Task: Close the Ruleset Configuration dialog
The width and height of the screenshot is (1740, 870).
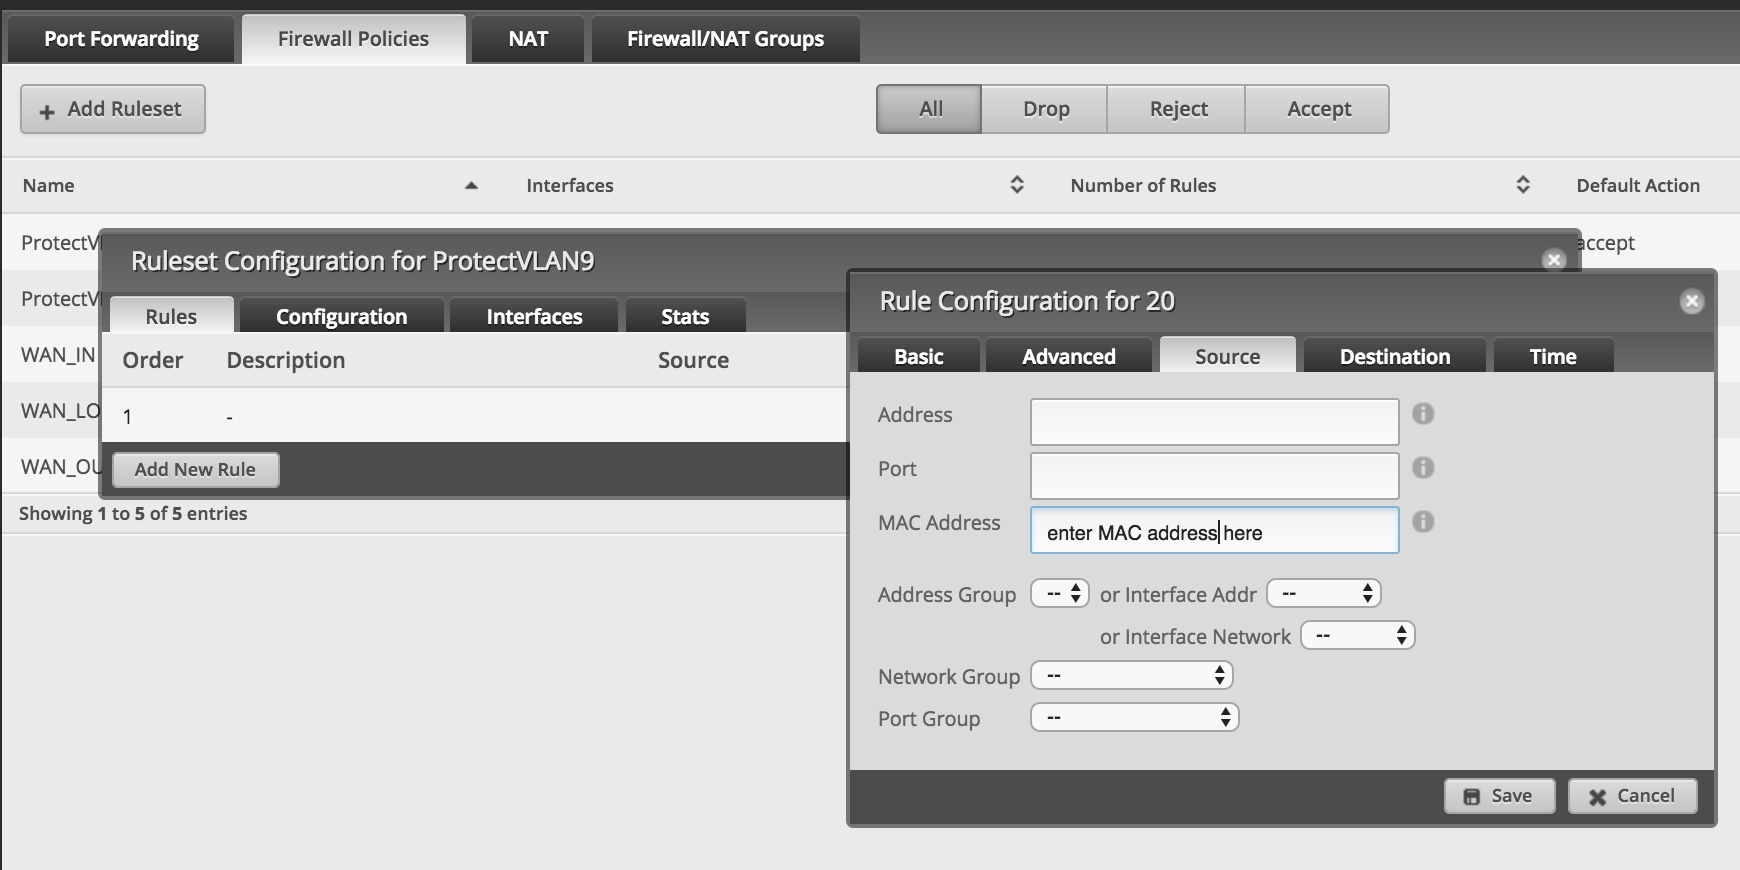Action: point(1553,260)
